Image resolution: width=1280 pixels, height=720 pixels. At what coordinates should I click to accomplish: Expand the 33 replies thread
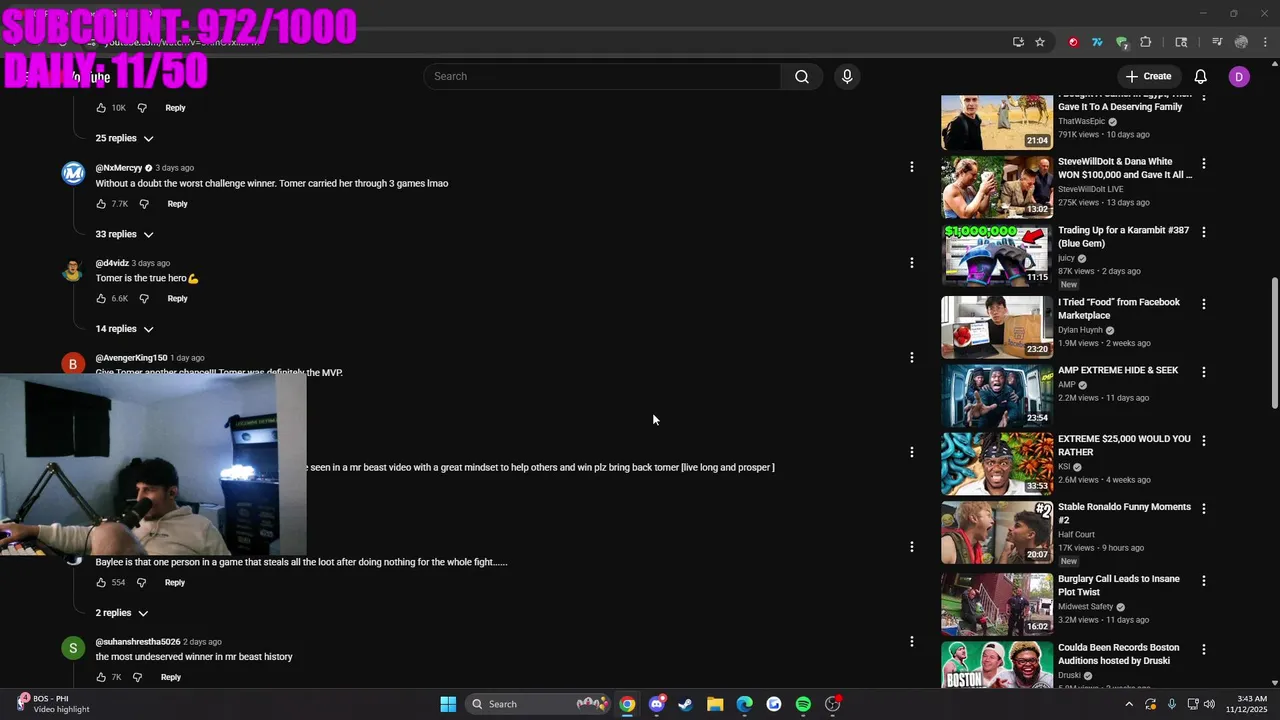click(x=124, y=234)
